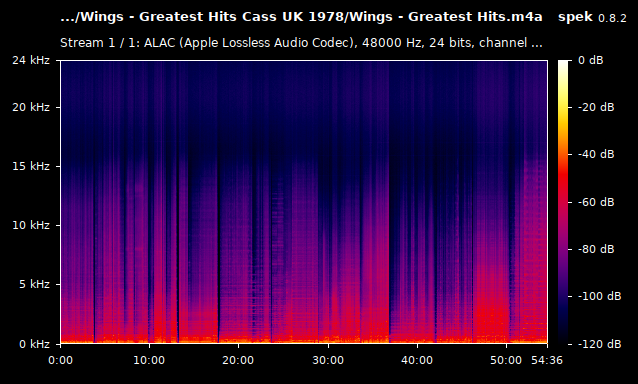Click the 15 kHz frequency label
The image size is (638, 384).
point(31,166)
